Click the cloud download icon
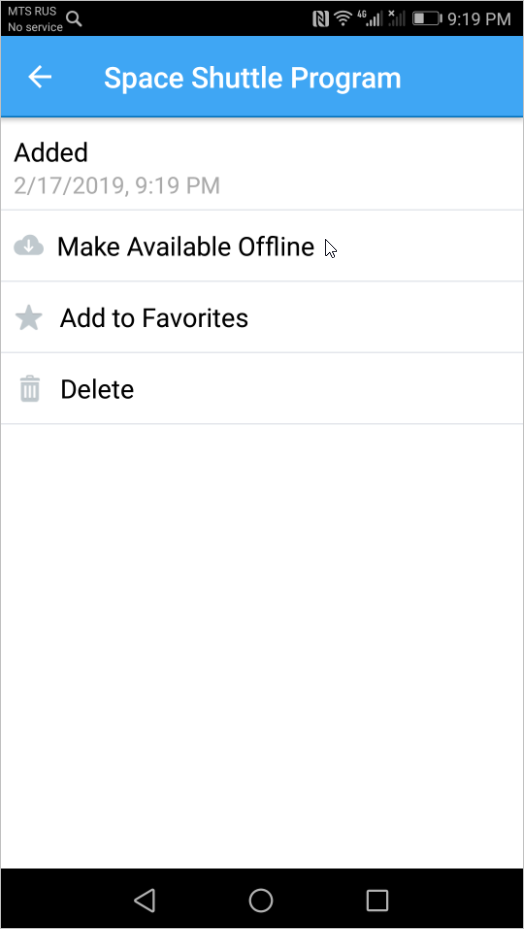Image resolution: width=524 pixels, height=929 pixels. [x=28, y=245]
